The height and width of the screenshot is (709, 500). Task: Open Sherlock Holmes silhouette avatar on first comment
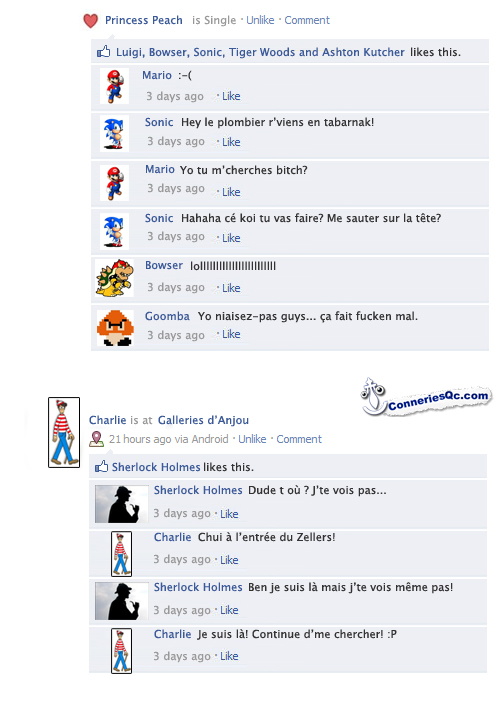[122, 504]
